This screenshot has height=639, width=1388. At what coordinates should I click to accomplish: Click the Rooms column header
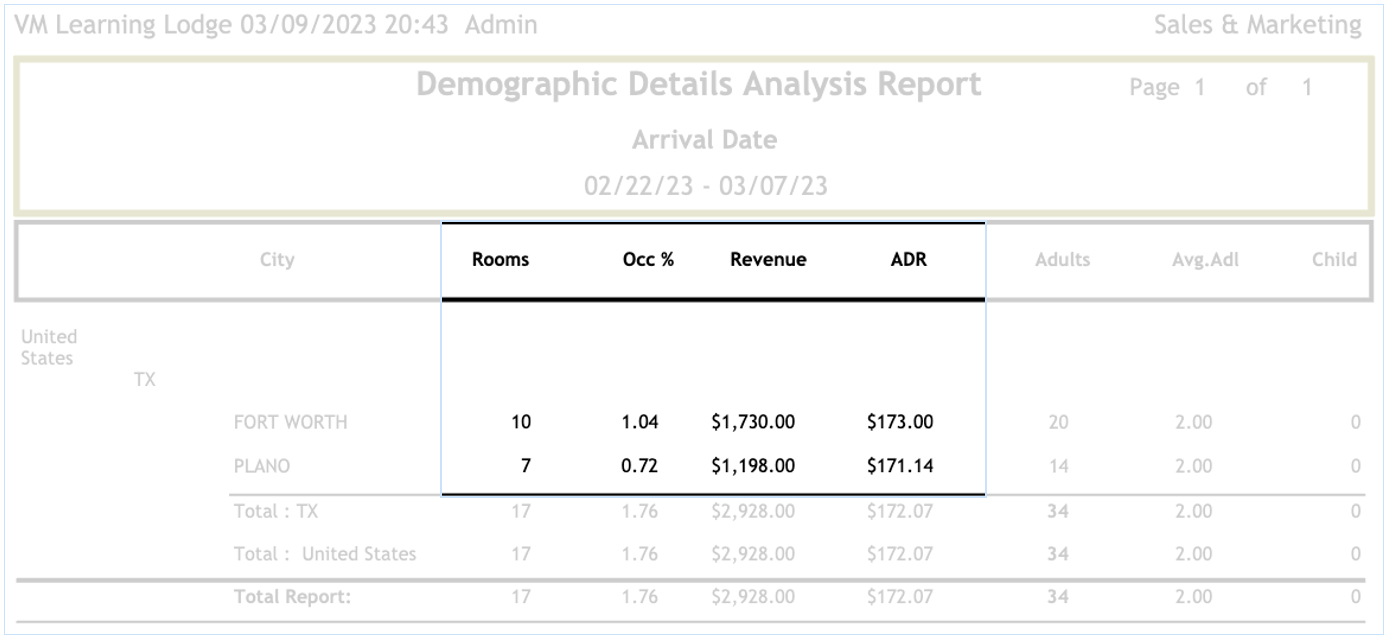(x=500, y=260)
